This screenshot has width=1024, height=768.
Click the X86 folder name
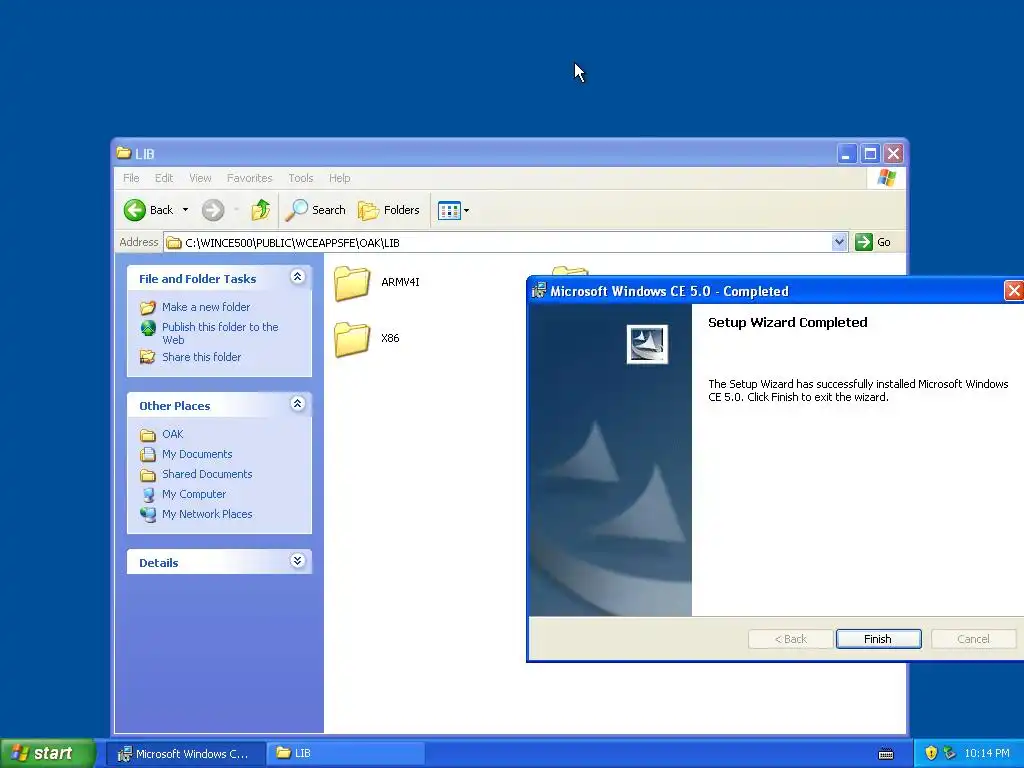(x=390, y=338)
